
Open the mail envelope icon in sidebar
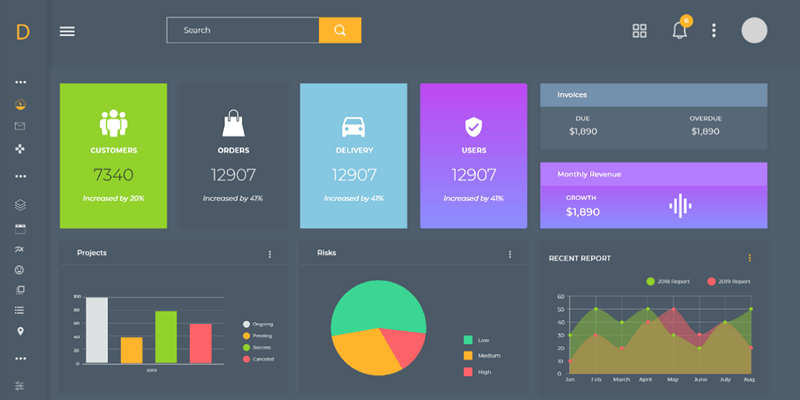[20, 126]
